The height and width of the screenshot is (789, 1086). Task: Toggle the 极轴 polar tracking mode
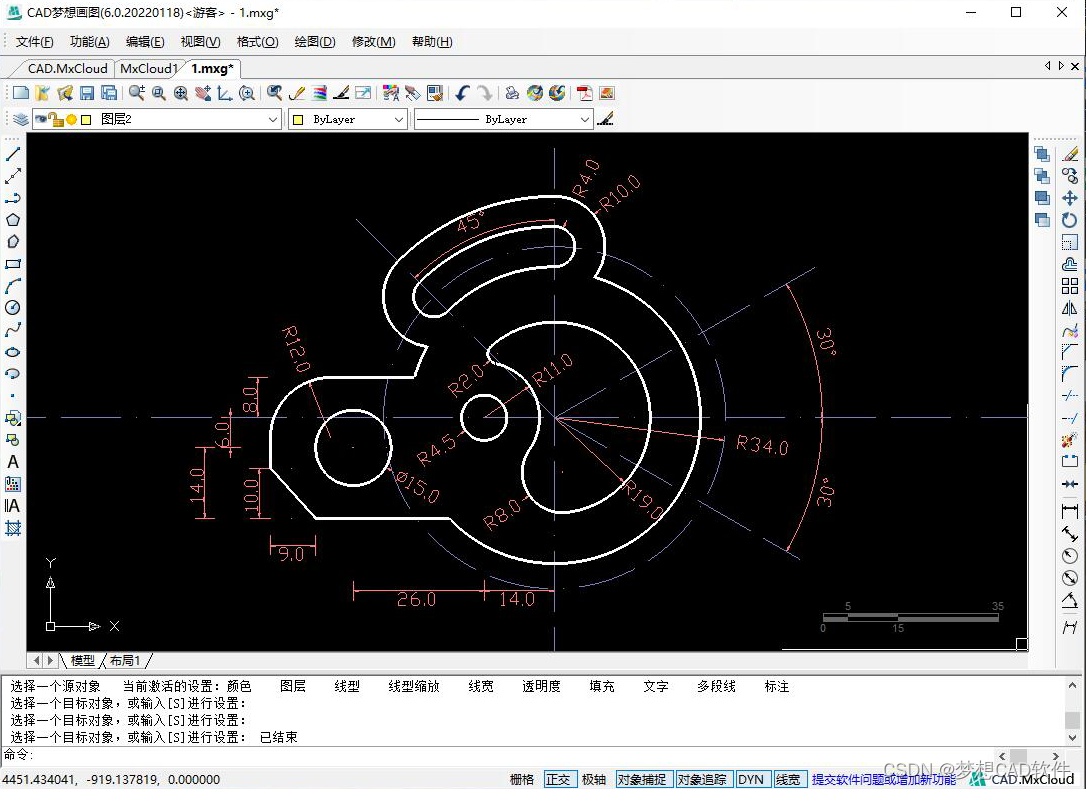(x=594, y=779)
